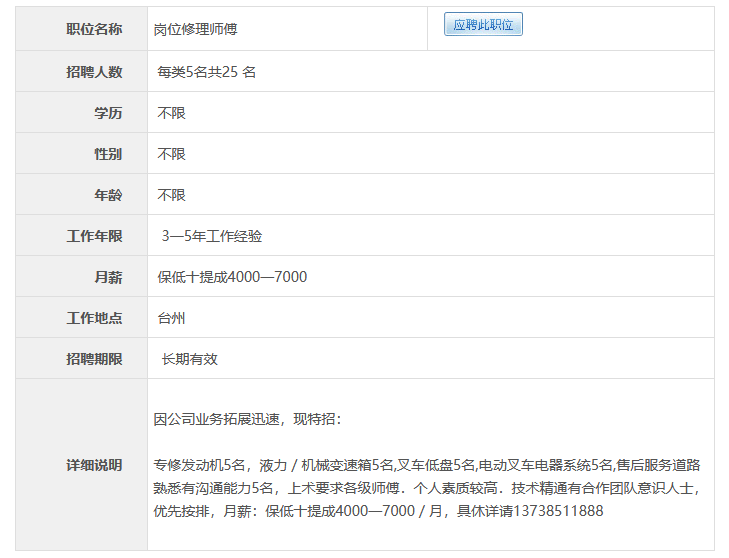The image size is (729, 558).
Task: Click the 学历 row label
Action: pyautogui.click(x=108, y=113)
